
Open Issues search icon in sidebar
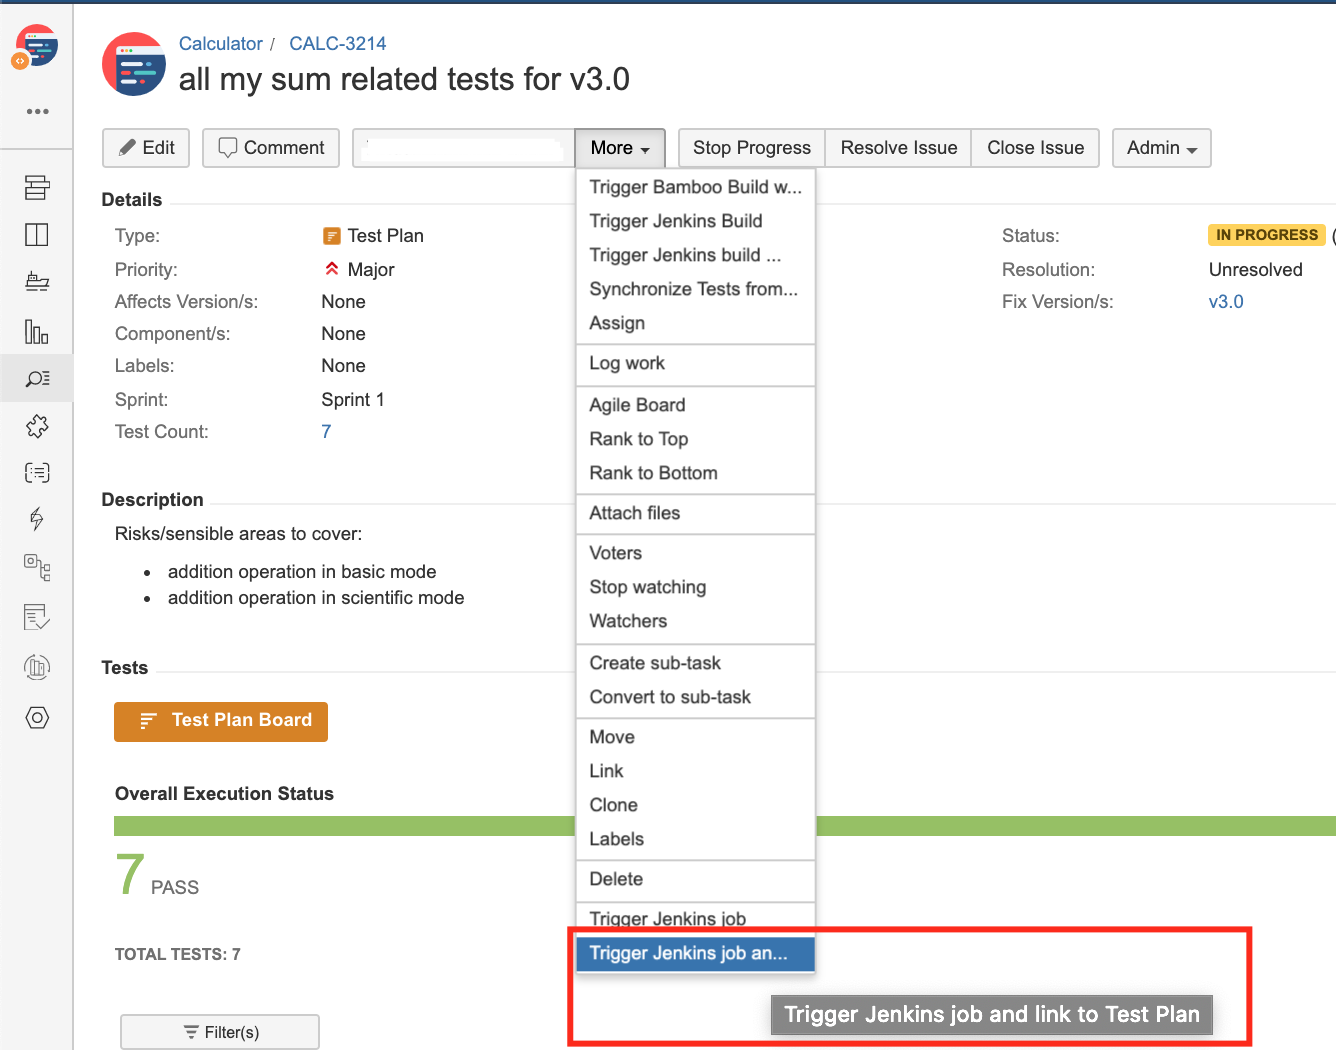point(37,378)
